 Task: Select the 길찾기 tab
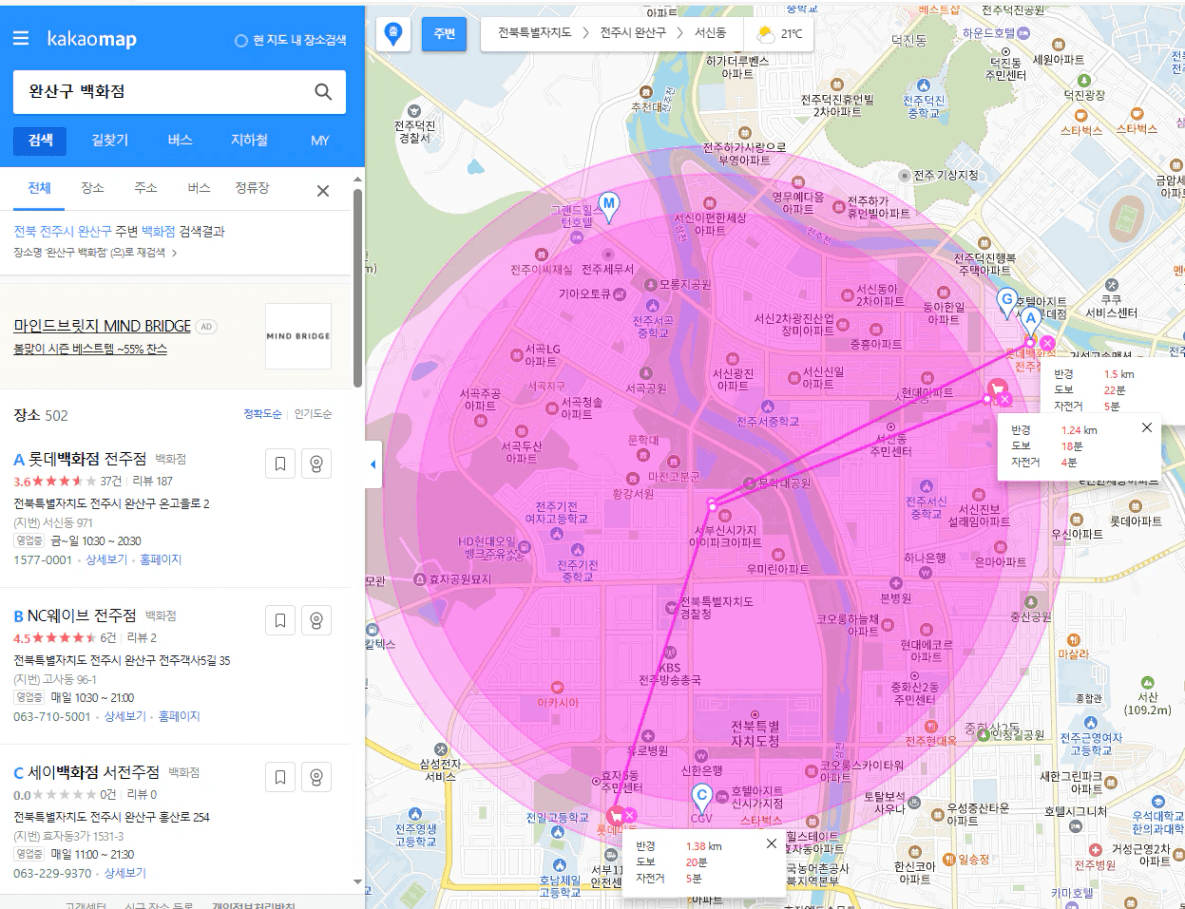110,141
